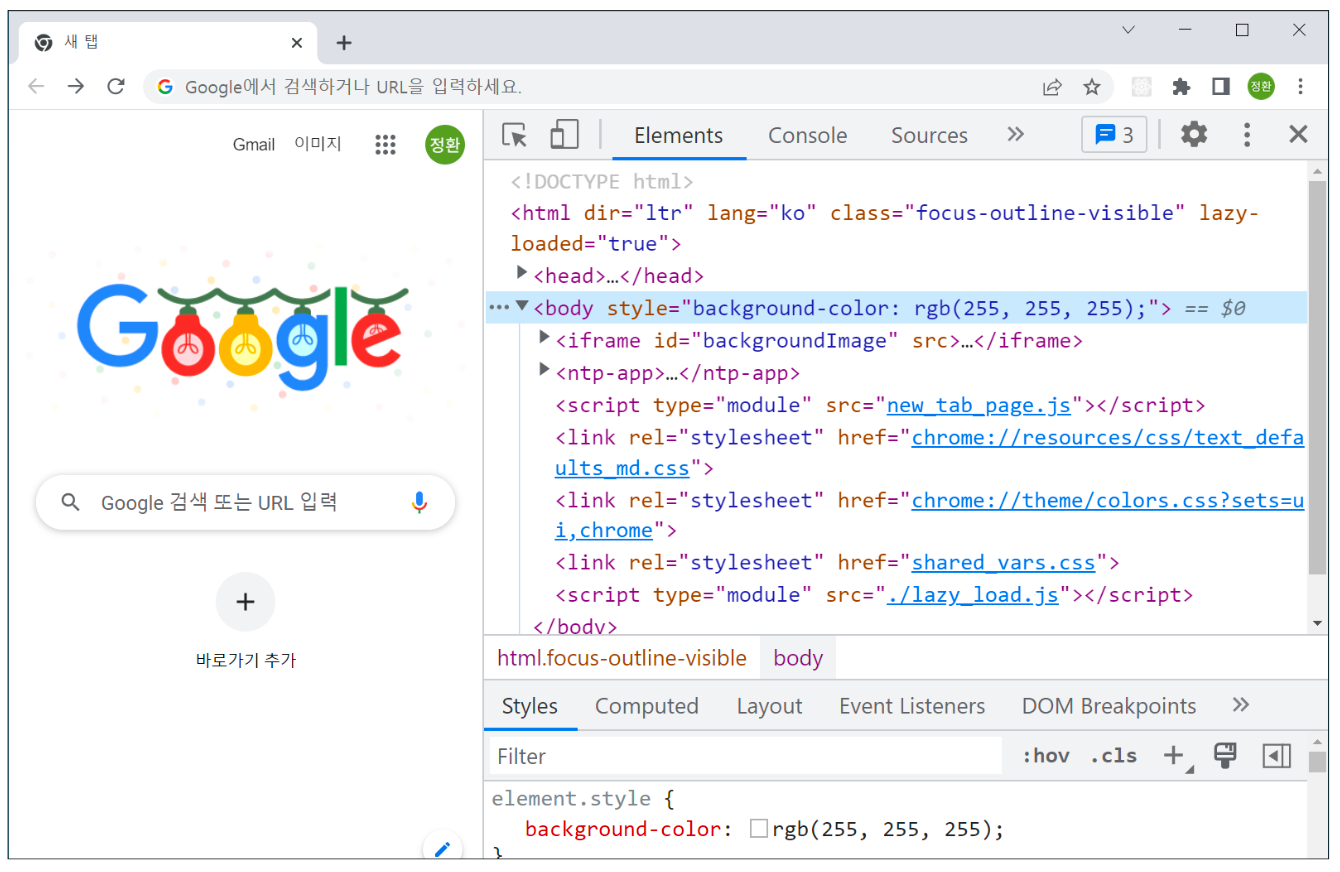Open the 3 issues counter button
The width and height of the screenshot is (1340, 872).
coord(1114,135)
